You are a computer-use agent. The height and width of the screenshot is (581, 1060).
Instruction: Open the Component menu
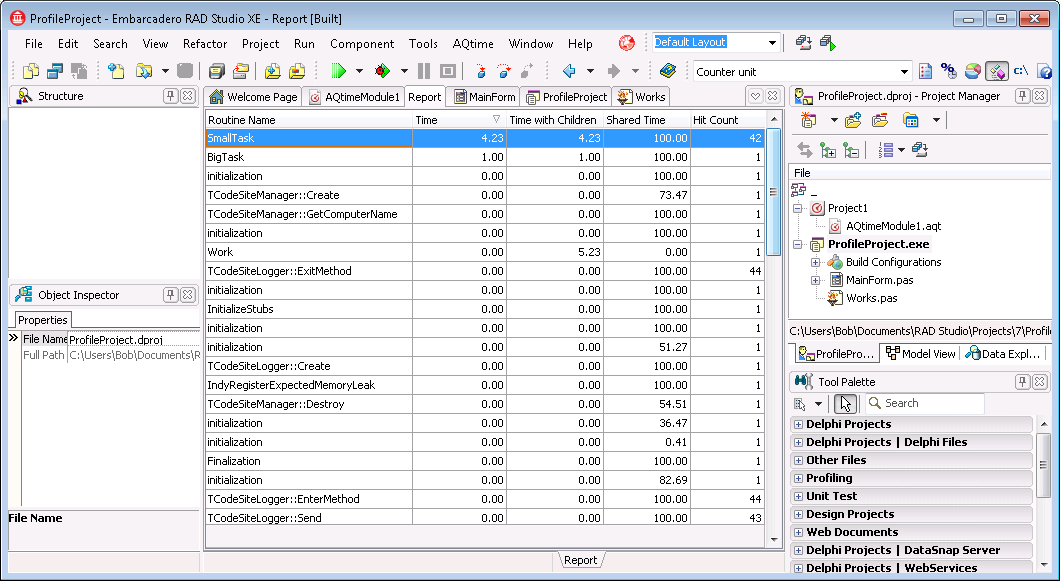coord(362,43)
